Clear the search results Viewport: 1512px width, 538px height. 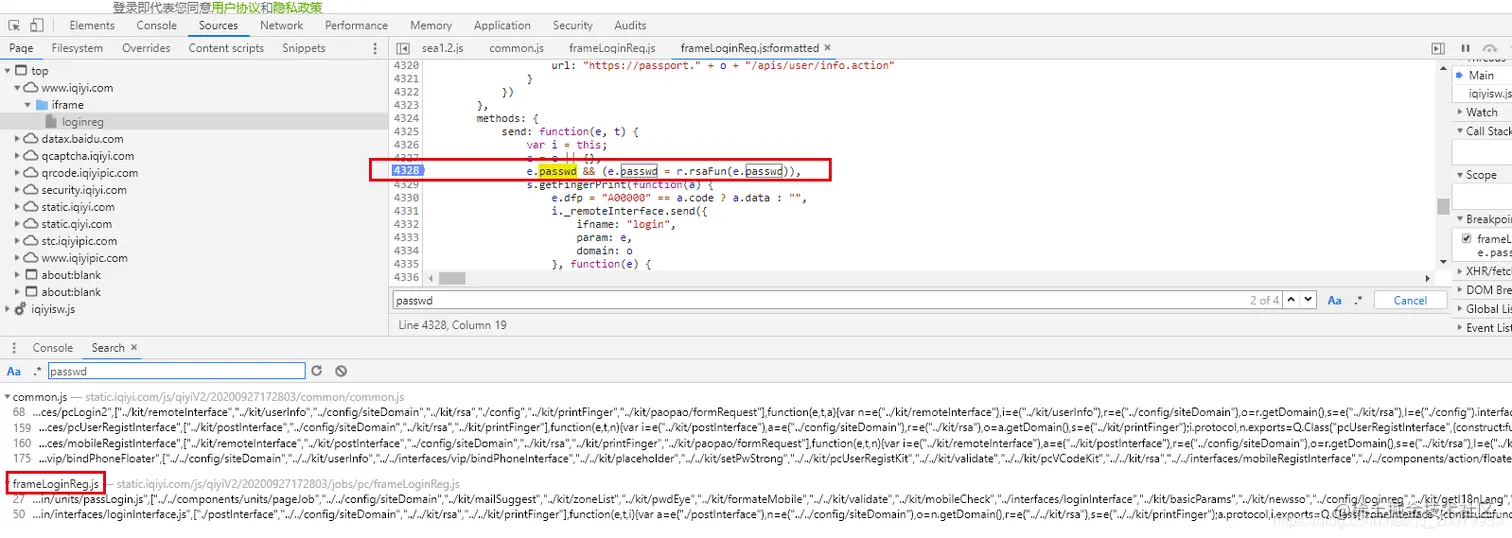[x=341, y=371]
